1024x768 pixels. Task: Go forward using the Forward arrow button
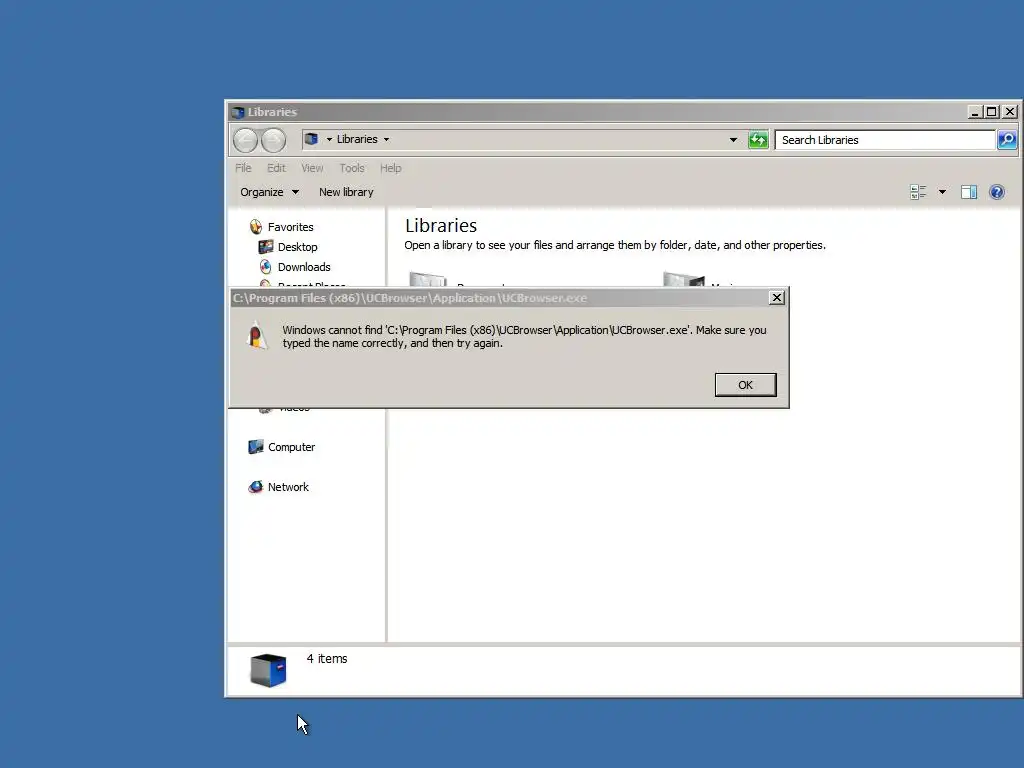[x=274, y=140]
